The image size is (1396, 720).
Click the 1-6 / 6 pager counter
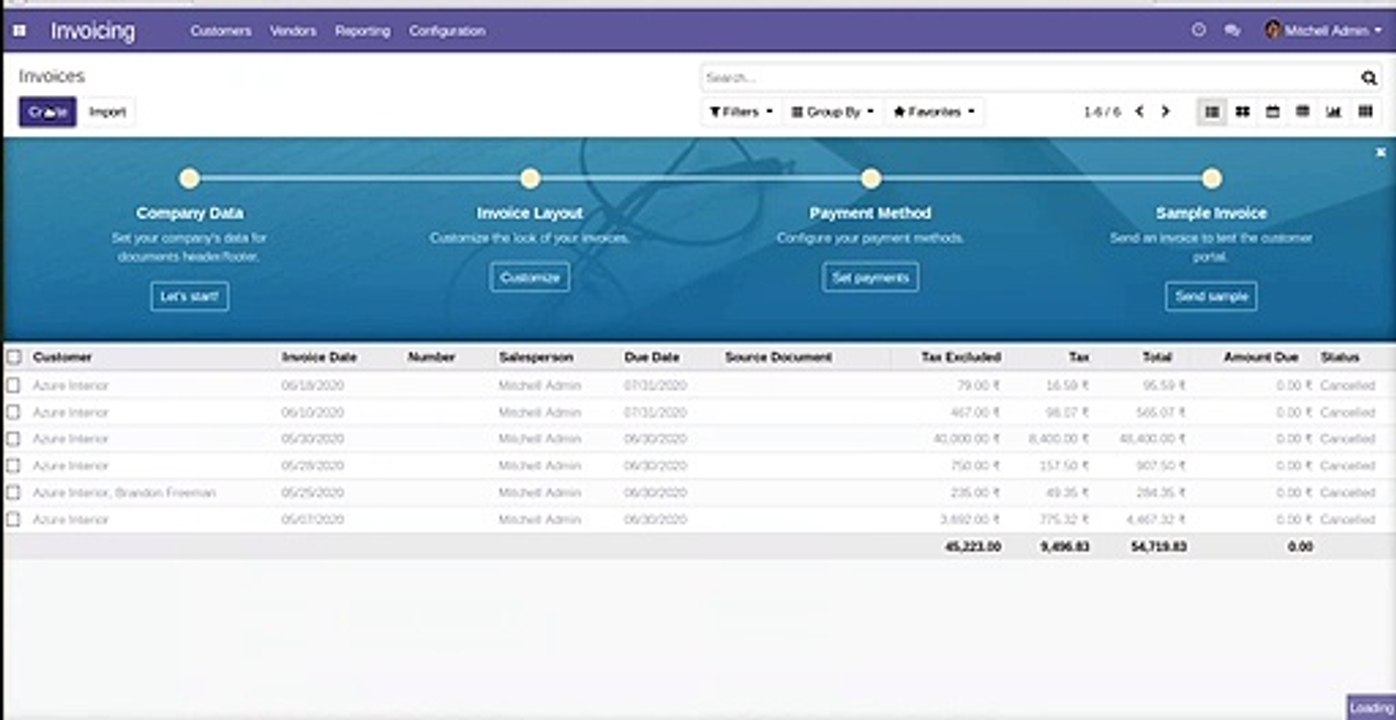coord(1102,112)
